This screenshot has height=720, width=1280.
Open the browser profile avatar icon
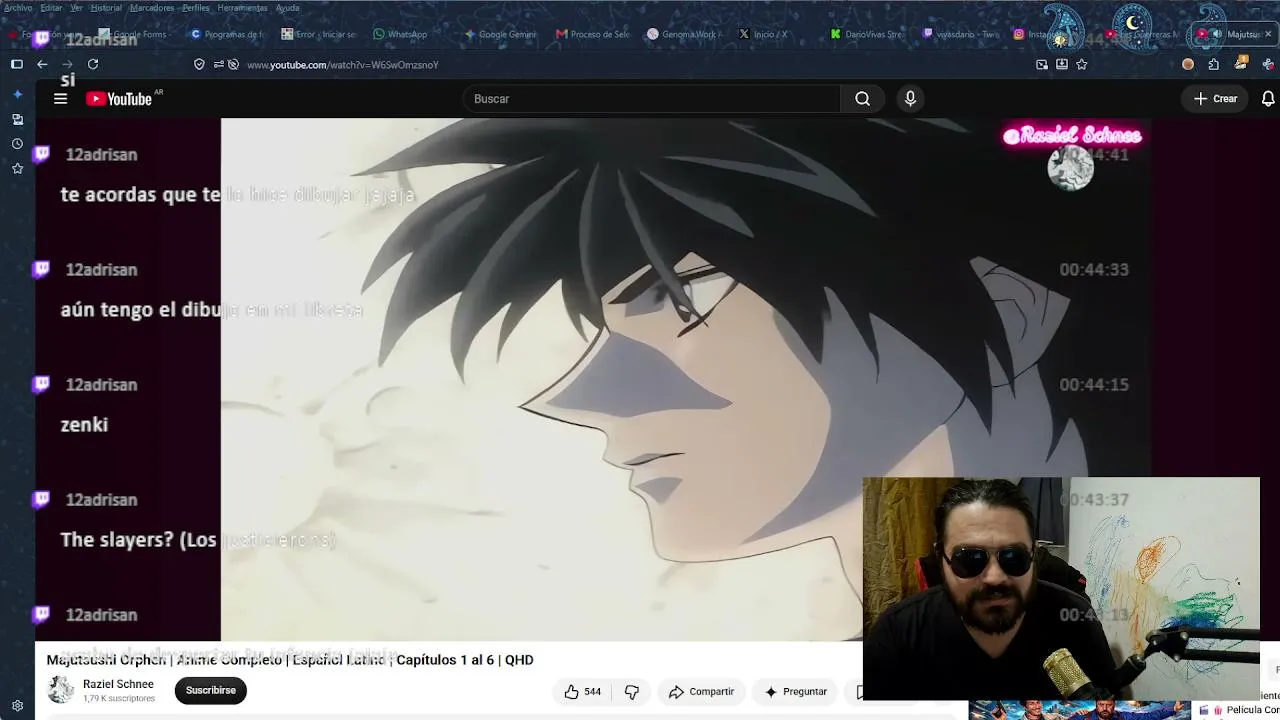point(1188,64)
